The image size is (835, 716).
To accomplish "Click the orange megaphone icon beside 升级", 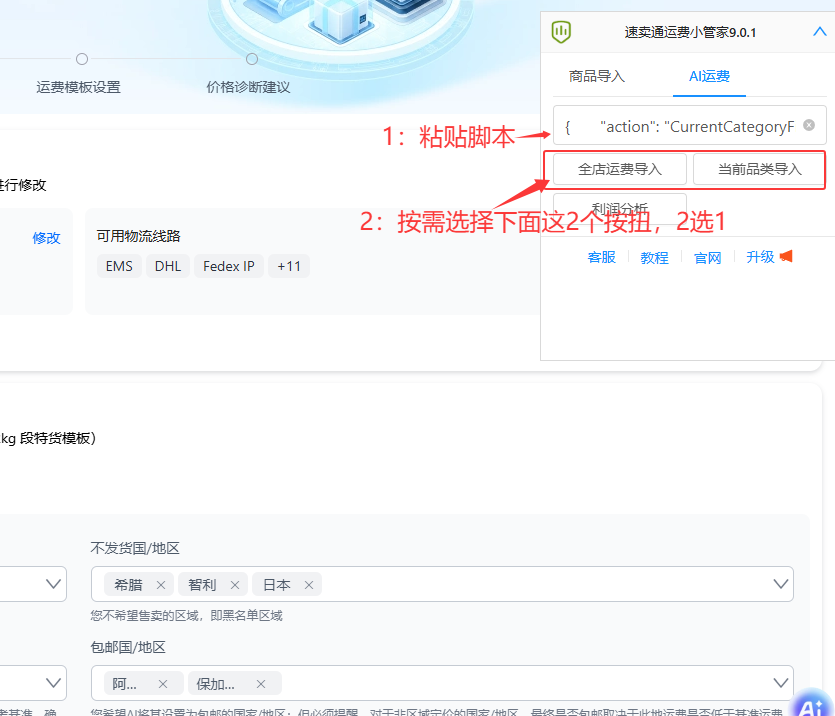I will tap(786, 257).
